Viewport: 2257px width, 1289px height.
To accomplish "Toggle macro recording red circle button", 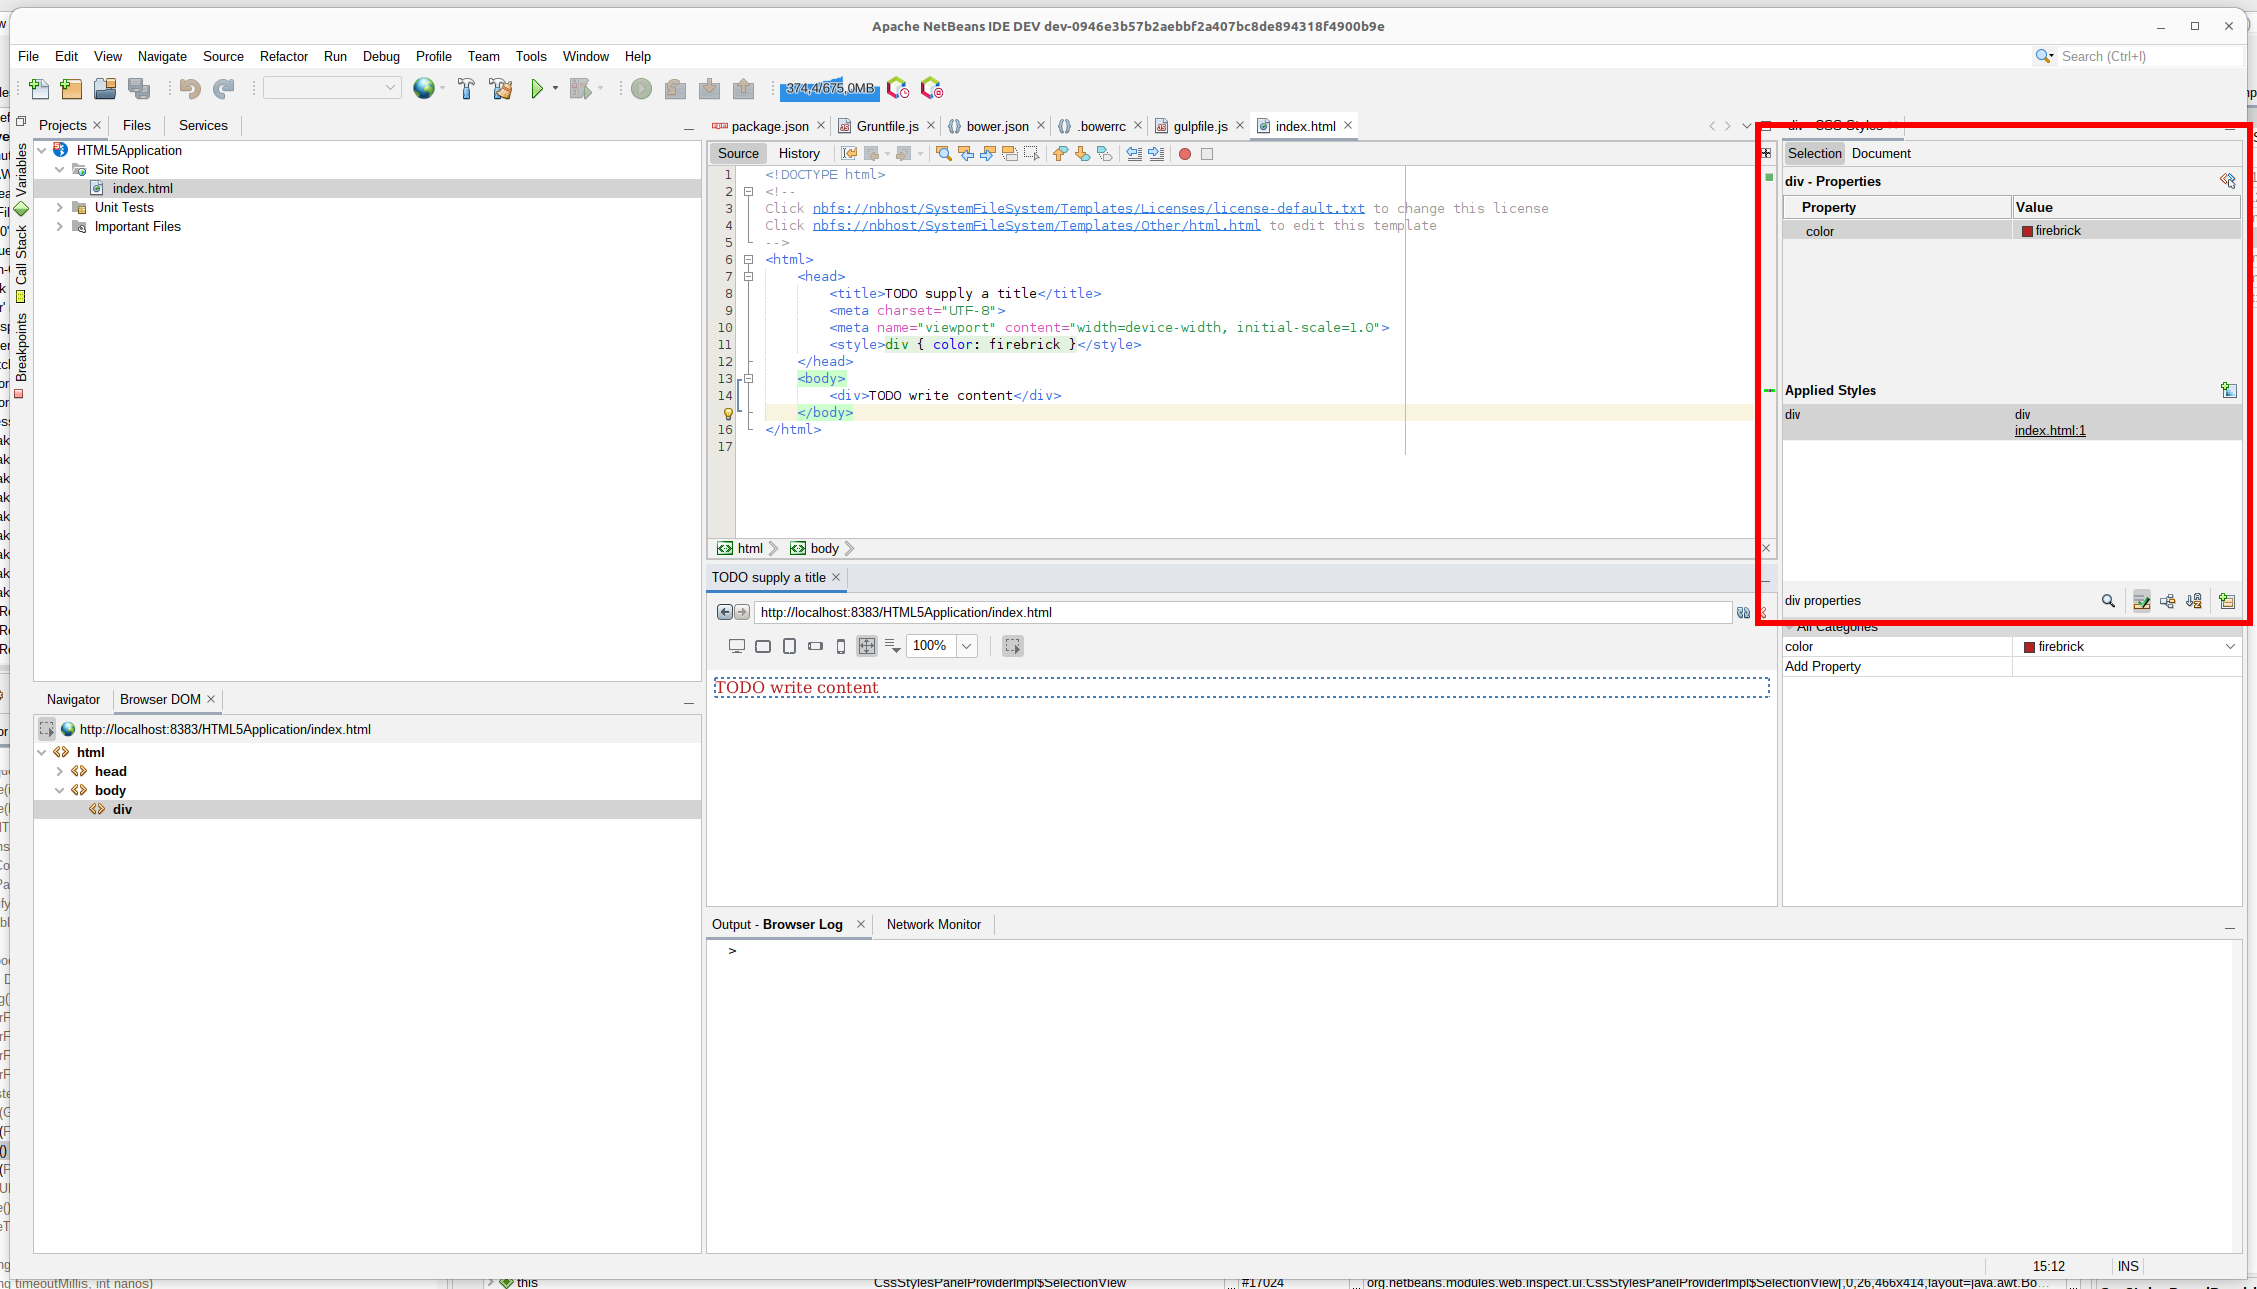I will coord(1185,154).
